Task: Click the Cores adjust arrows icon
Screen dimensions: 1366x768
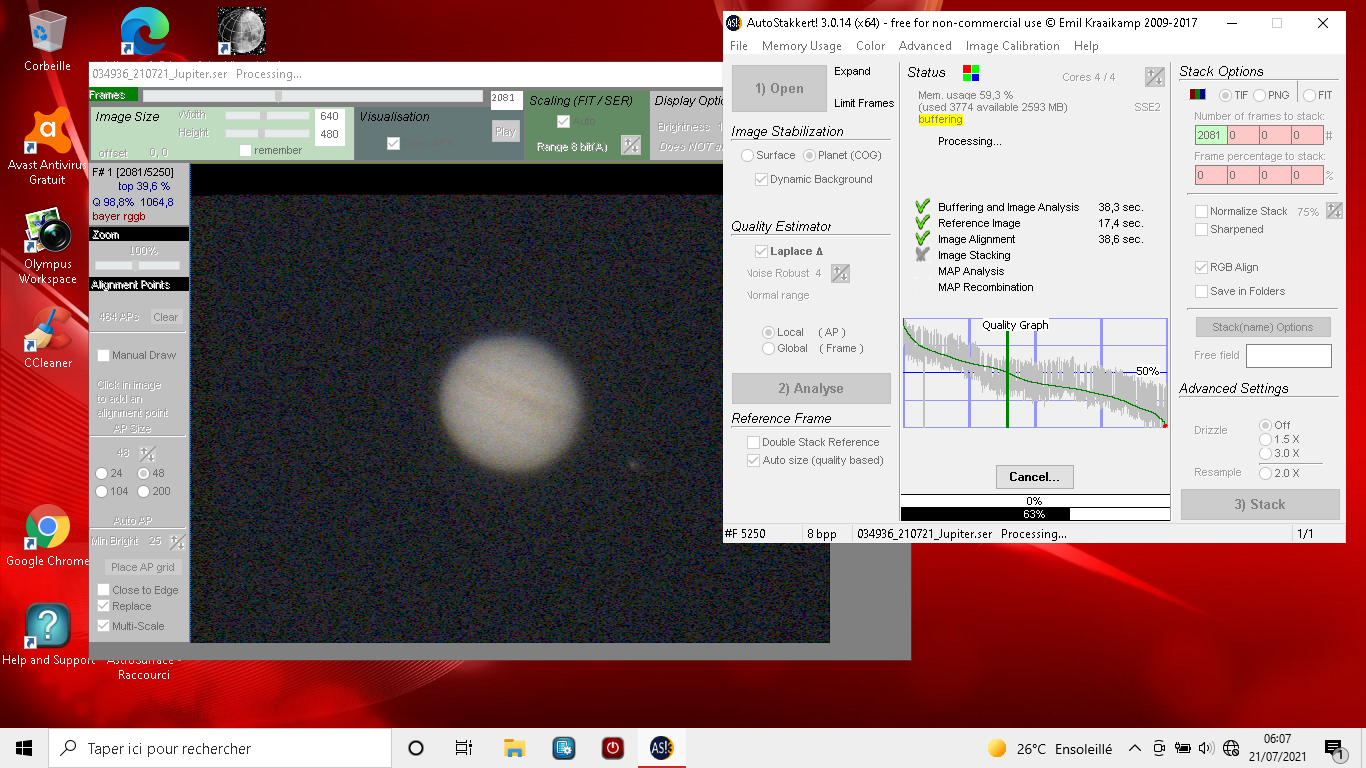Action: tap(1154, 77)
